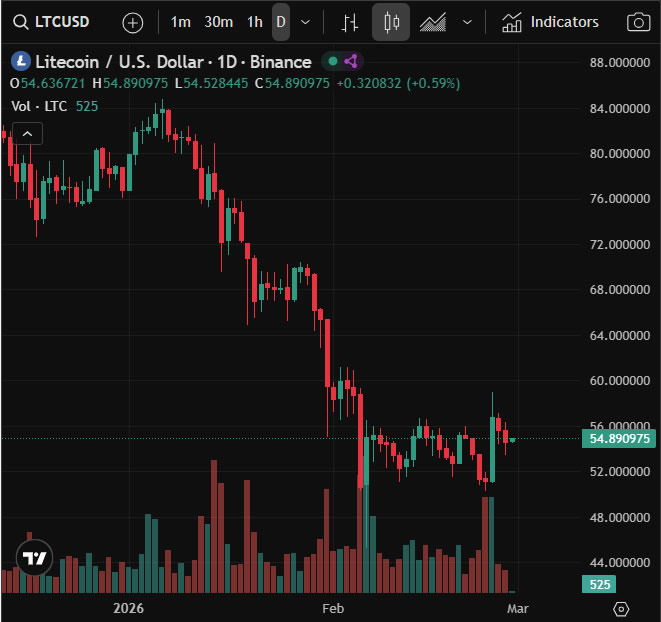The height and width of the screenshot is (622, 661).
Task: Switch to the 30m timeframe
Action: point(218,22)
